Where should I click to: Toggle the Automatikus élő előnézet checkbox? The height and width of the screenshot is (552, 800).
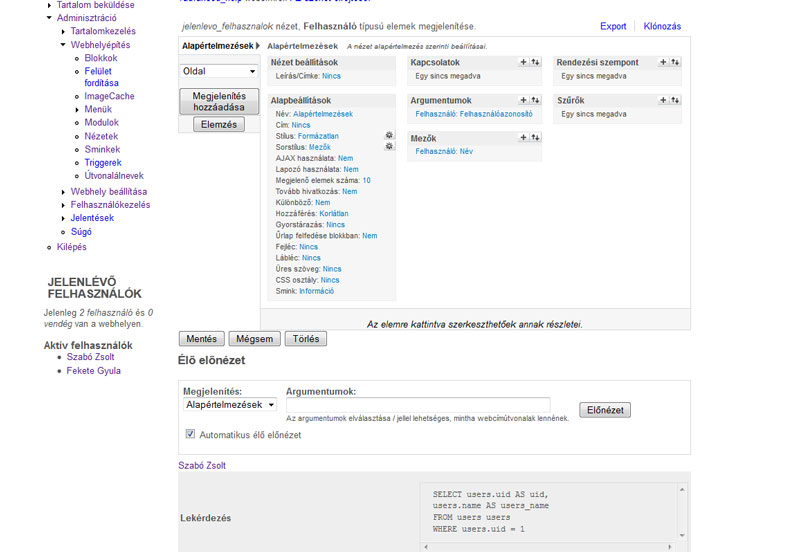pos(191,435)
